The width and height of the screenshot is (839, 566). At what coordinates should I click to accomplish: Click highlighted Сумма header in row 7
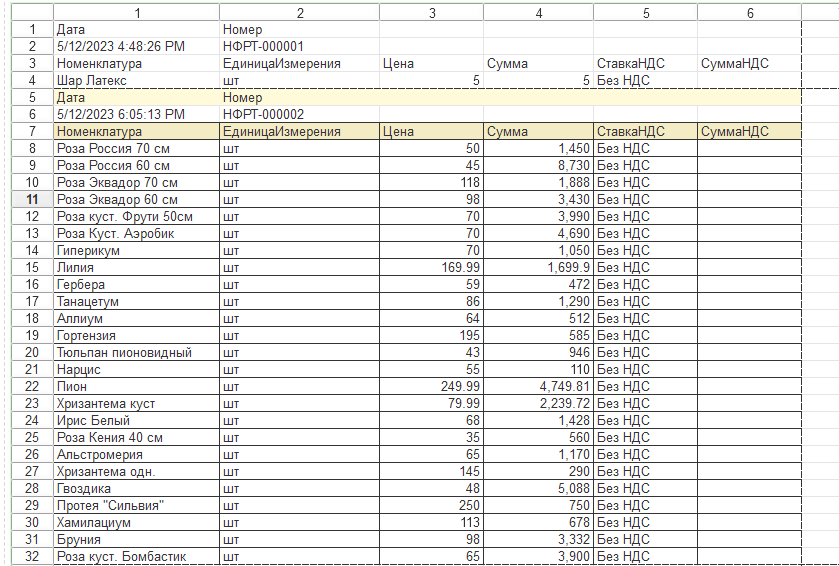538,132
